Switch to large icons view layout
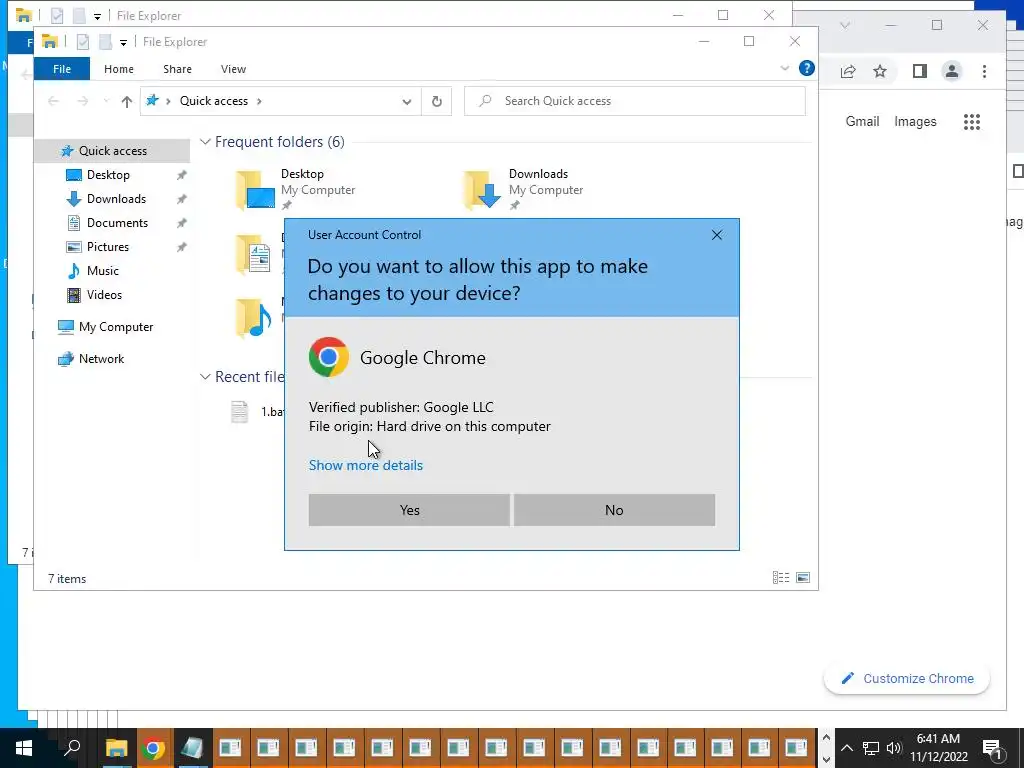This screenshot has height=768, width=1024. pyautogui.click(x=803, y=577)
